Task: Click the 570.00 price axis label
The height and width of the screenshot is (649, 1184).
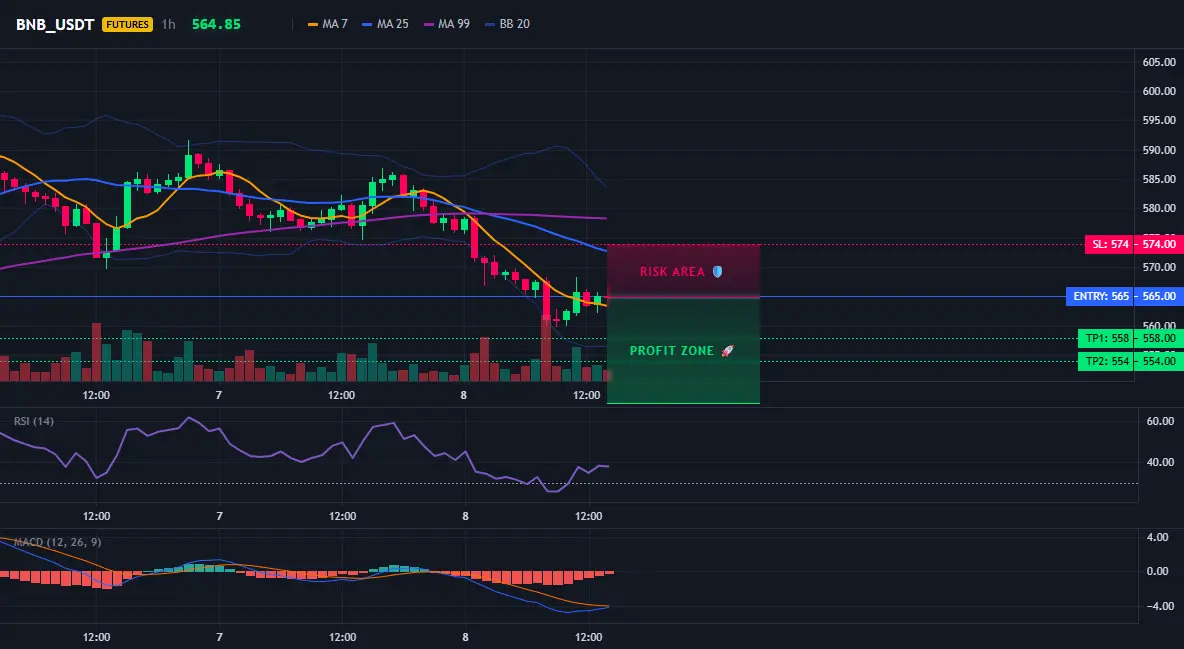Action: 1159,267
